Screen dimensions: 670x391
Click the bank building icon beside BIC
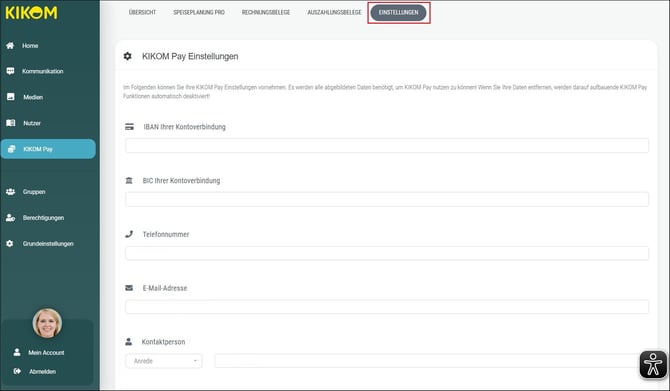(129, 180)
